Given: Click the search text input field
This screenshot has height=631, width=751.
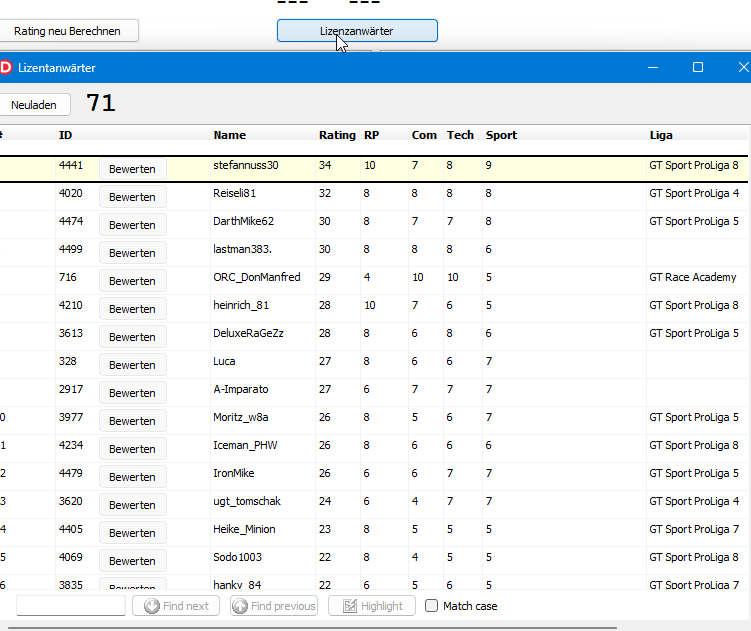Looking at the screenshot, I should [x=71, y=605].
